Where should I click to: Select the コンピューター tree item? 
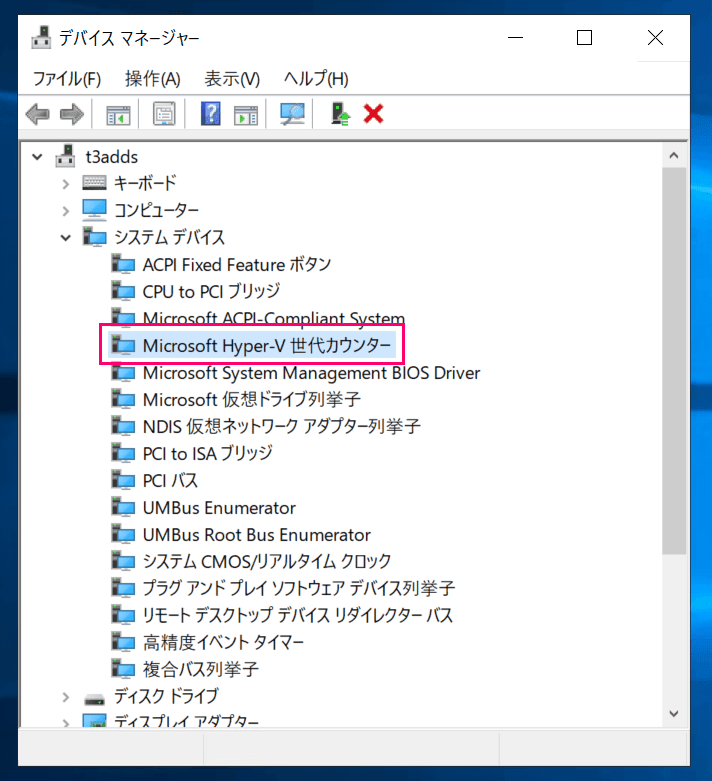coord(156,210)
